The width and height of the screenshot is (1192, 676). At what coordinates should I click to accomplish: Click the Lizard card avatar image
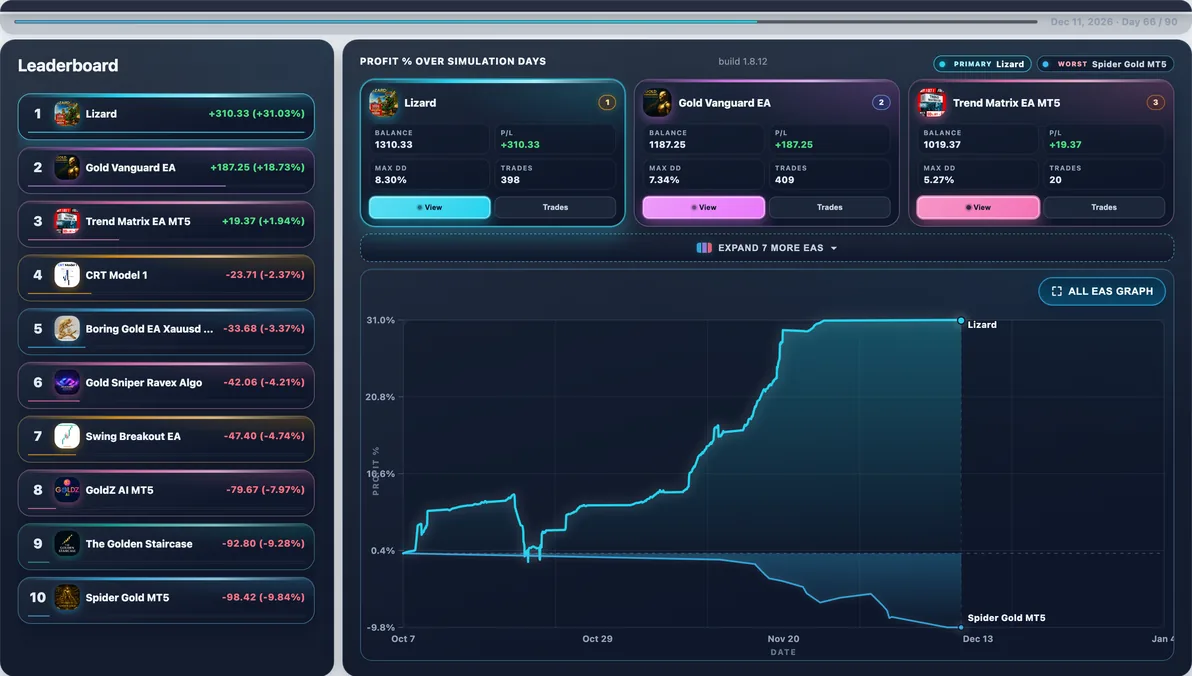coord(383,103)
